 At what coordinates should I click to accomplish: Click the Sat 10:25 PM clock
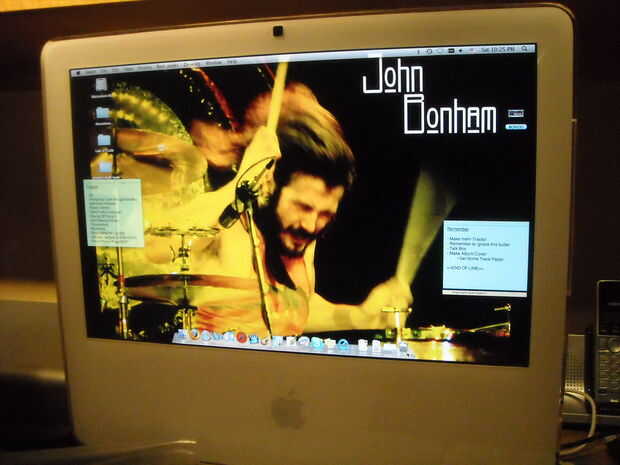[498, 49]
